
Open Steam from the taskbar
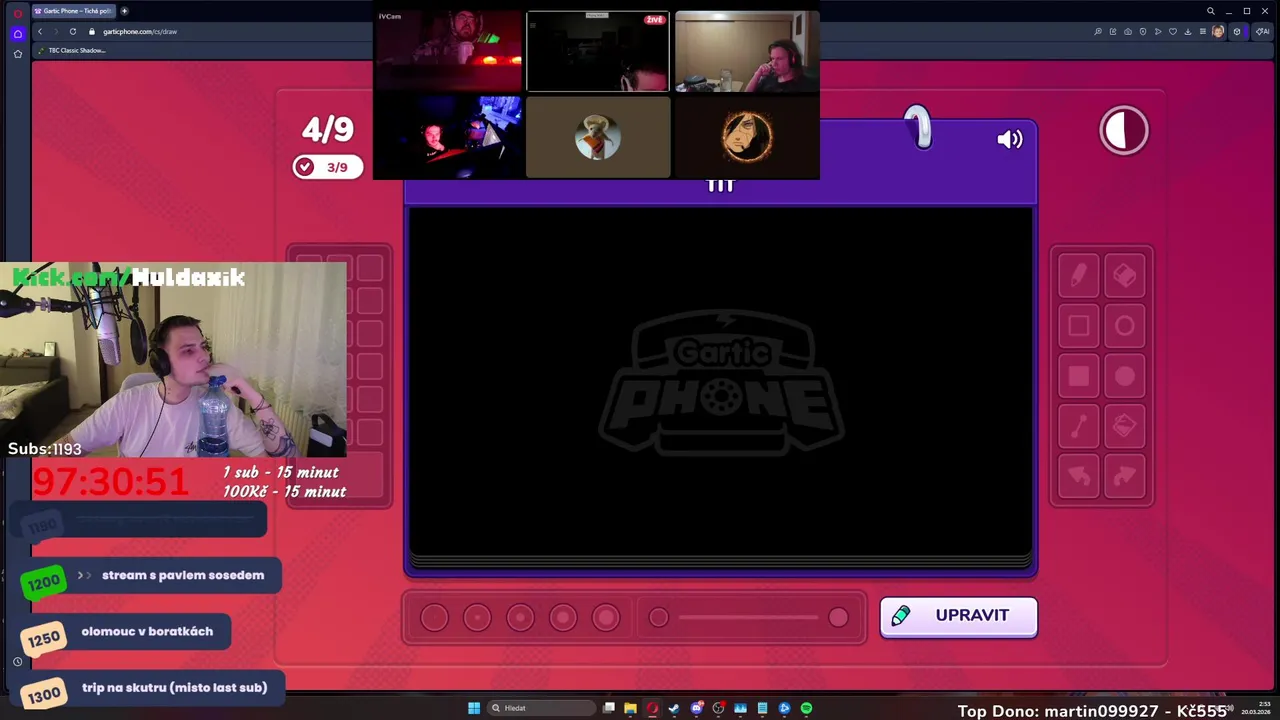click(674, 708)
